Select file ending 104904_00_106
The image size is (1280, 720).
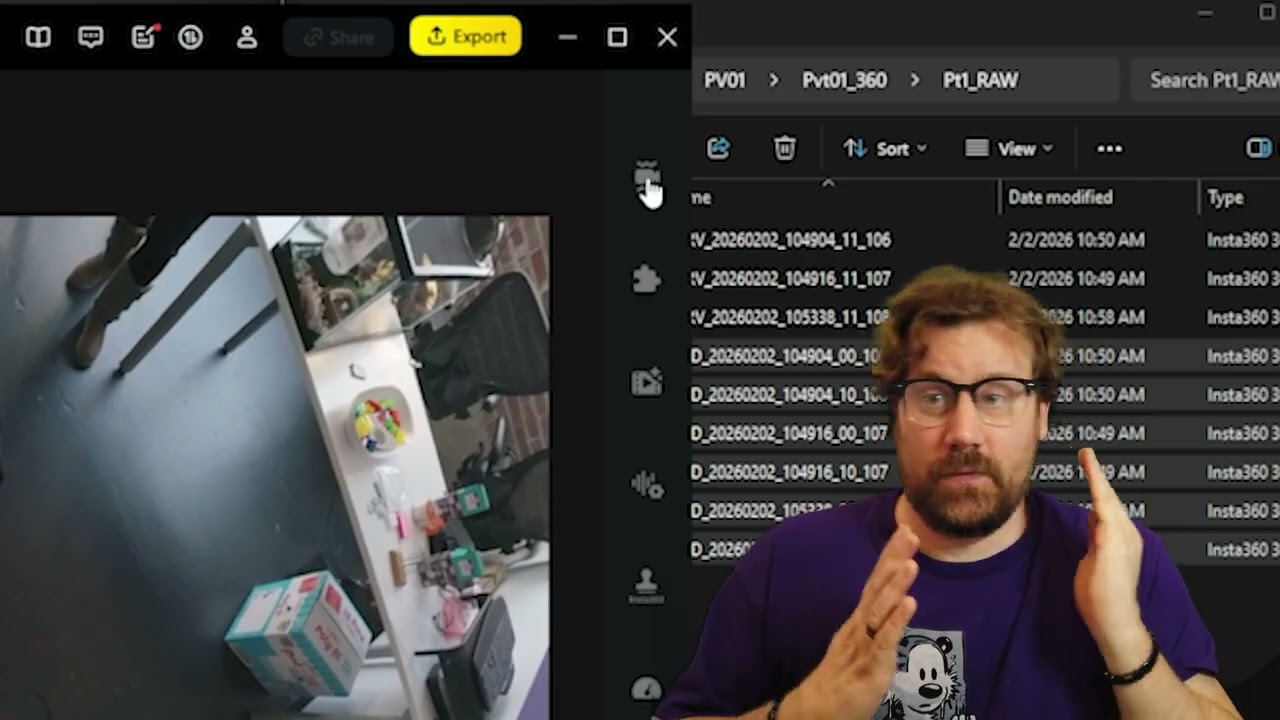pos(785,356)
